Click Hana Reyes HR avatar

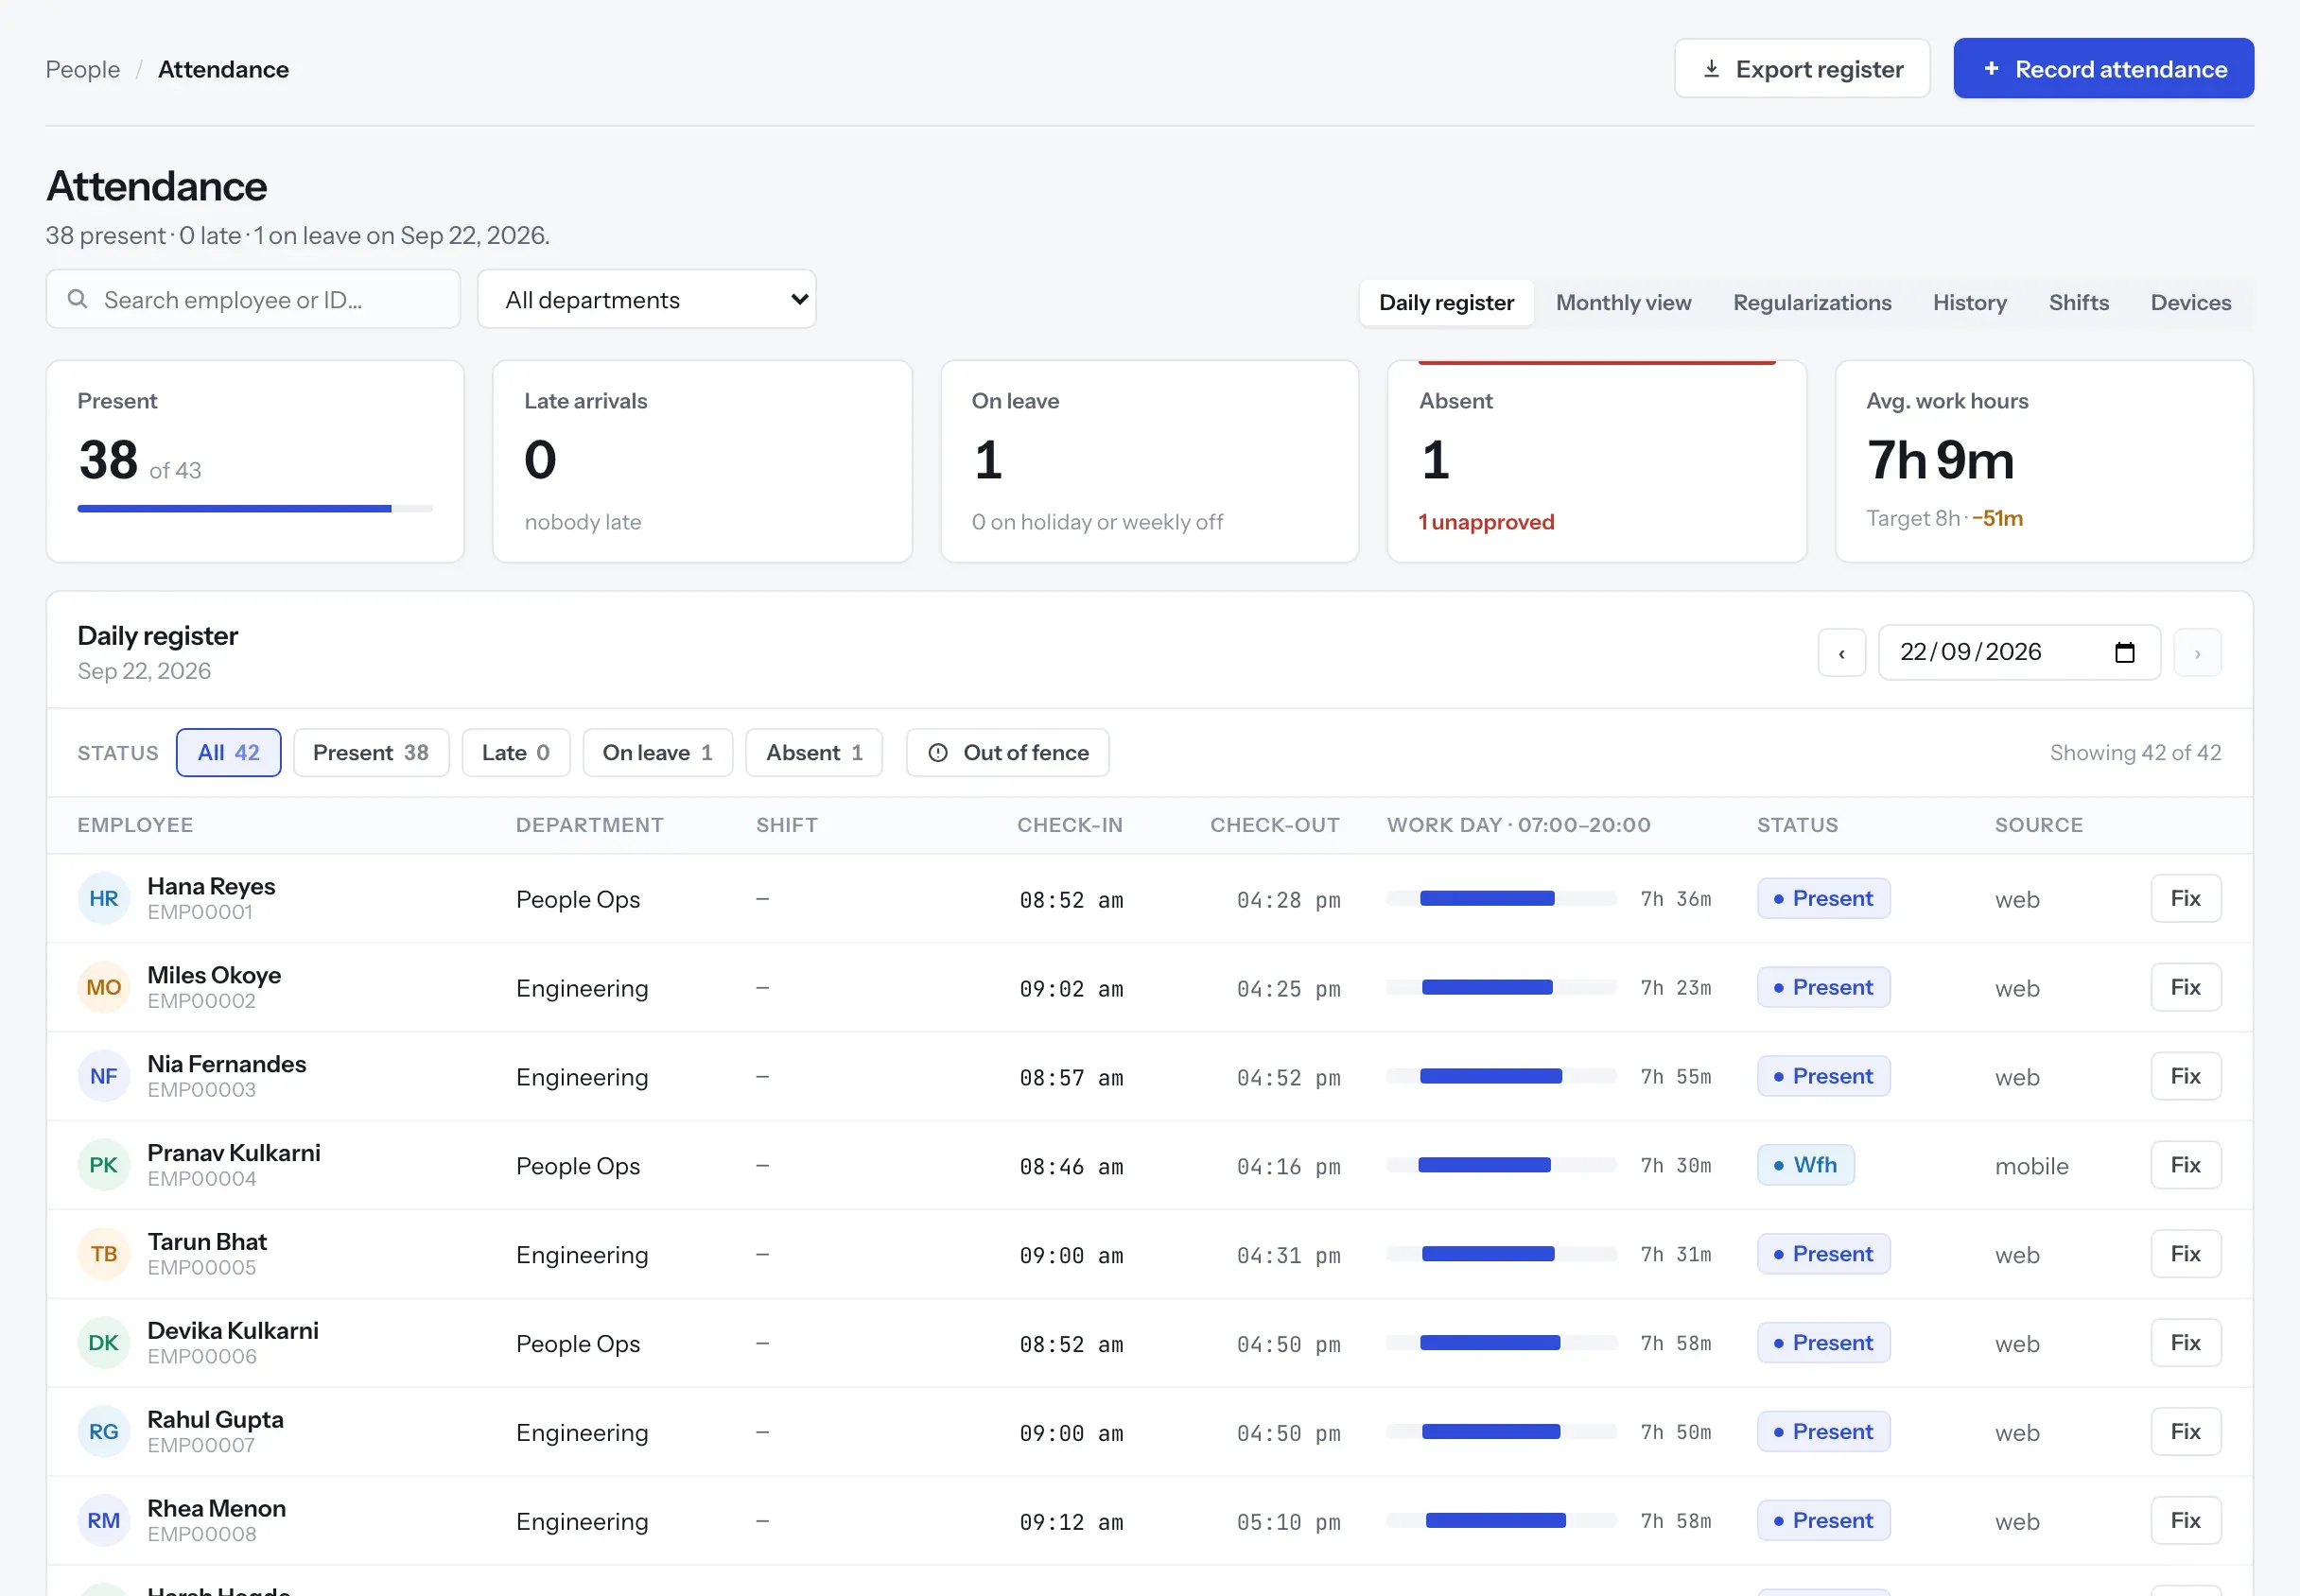[x=104, y=898]
